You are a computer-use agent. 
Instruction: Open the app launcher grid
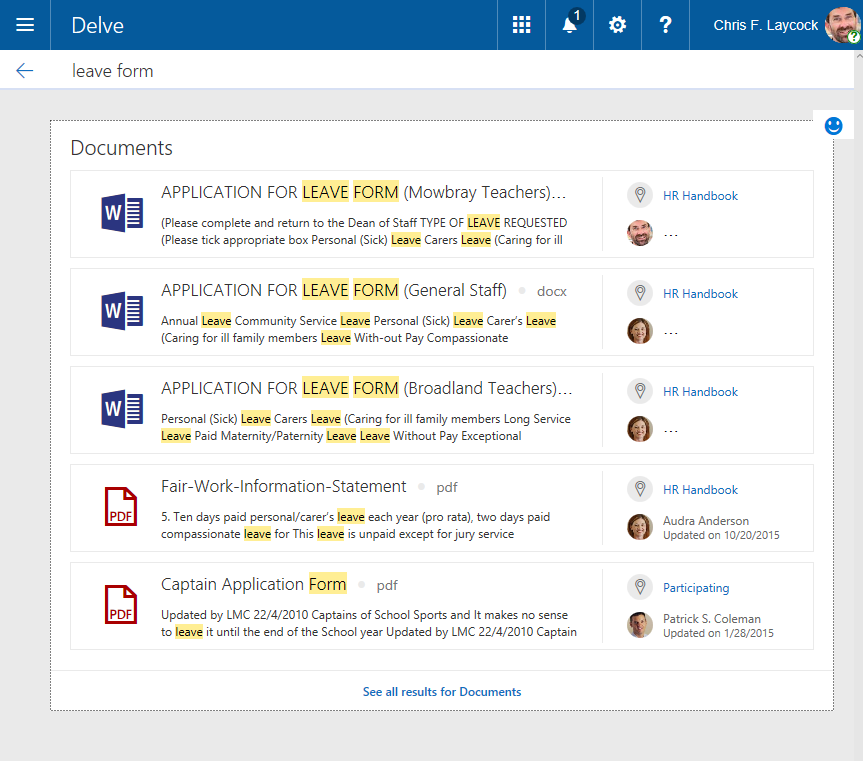521,25
